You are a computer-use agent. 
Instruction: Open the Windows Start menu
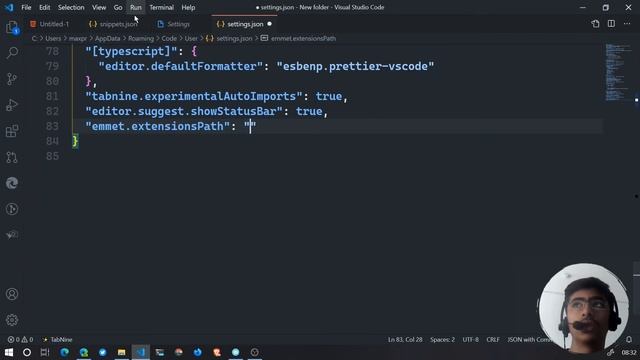(x=9, y=352)
